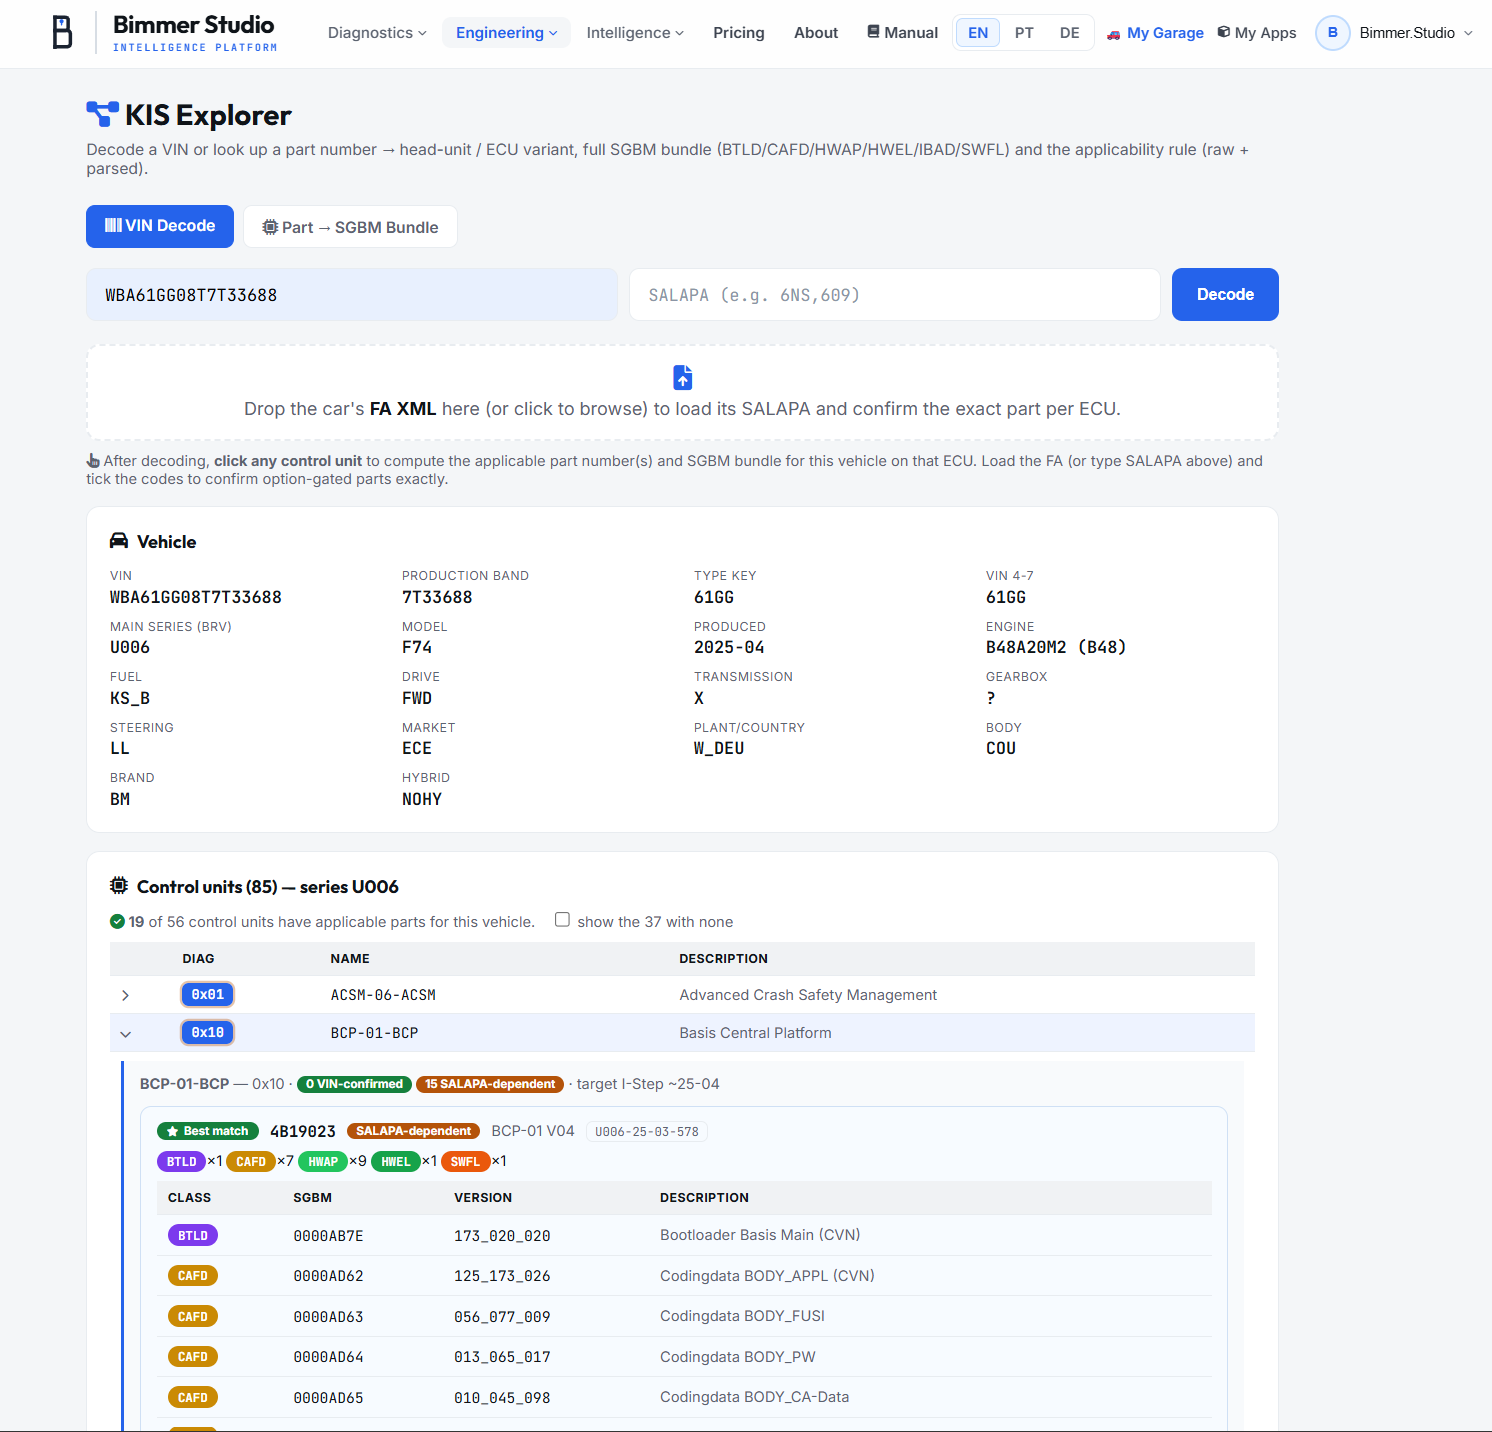Click 'Advanced Crash Safety Management' description
The width and height of the screenshot is (1492, 1432).
(808, 995)
